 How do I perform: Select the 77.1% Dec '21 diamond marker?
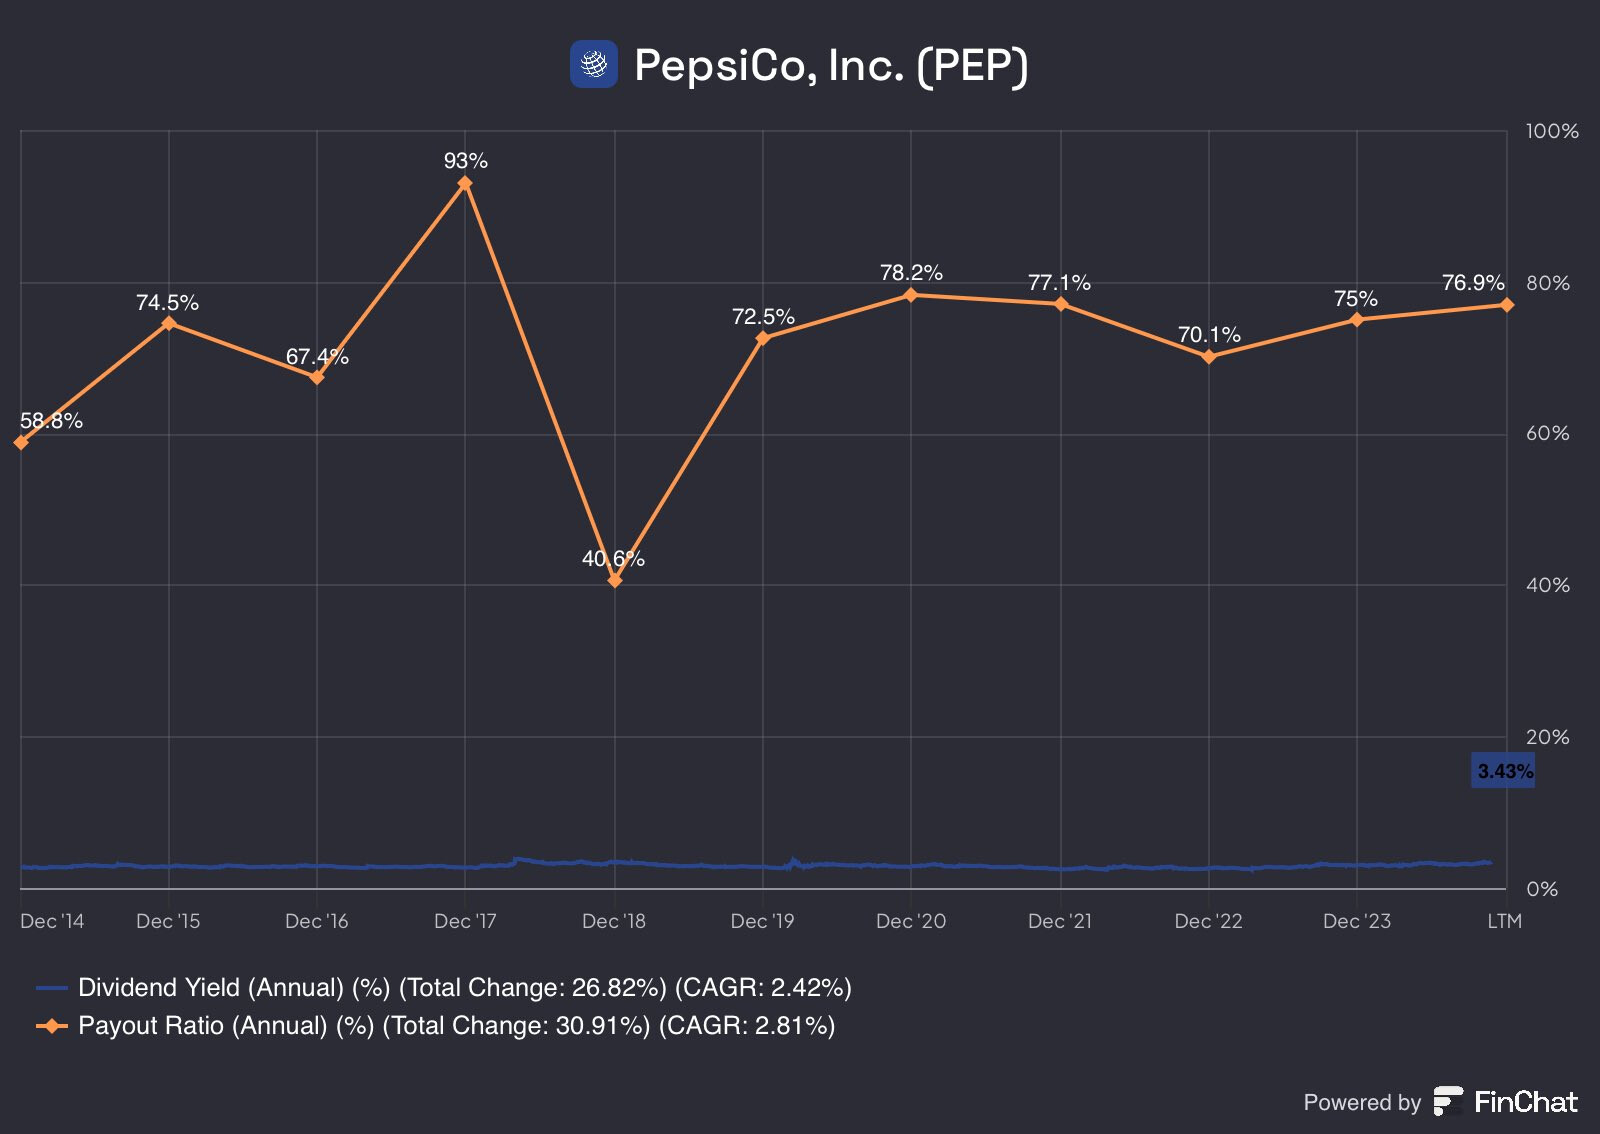[1061, 303]
